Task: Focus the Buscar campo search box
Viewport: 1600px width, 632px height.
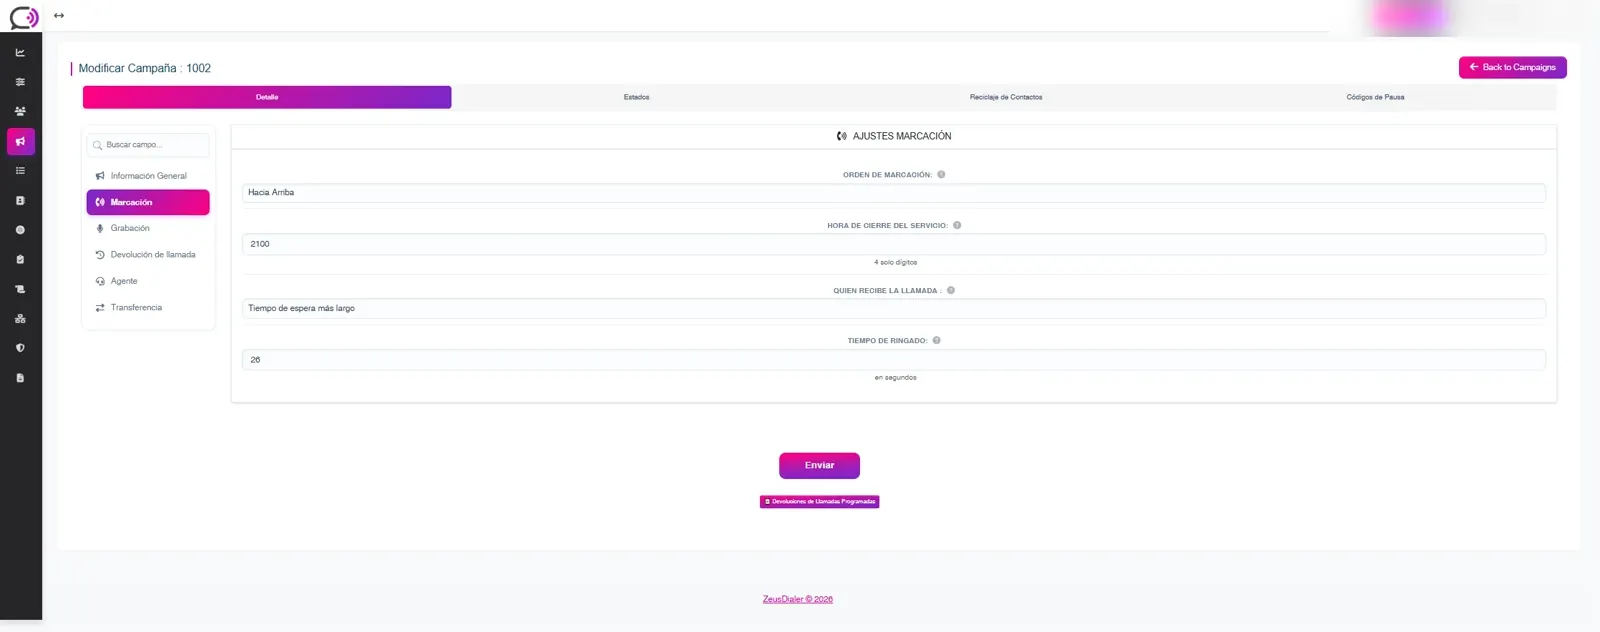Action: click(x=148, y=145)
